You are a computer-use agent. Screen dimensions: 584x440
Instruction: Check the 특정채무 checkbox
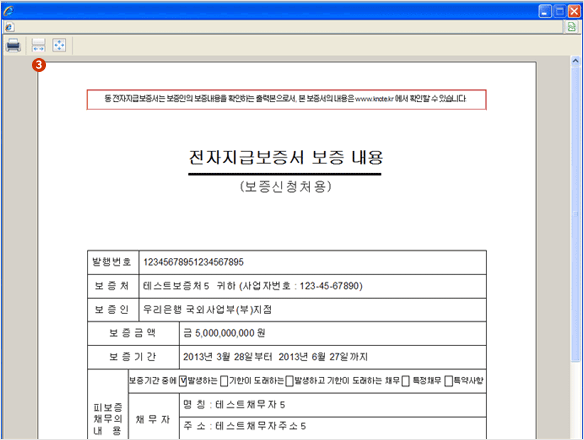[406, 381]
